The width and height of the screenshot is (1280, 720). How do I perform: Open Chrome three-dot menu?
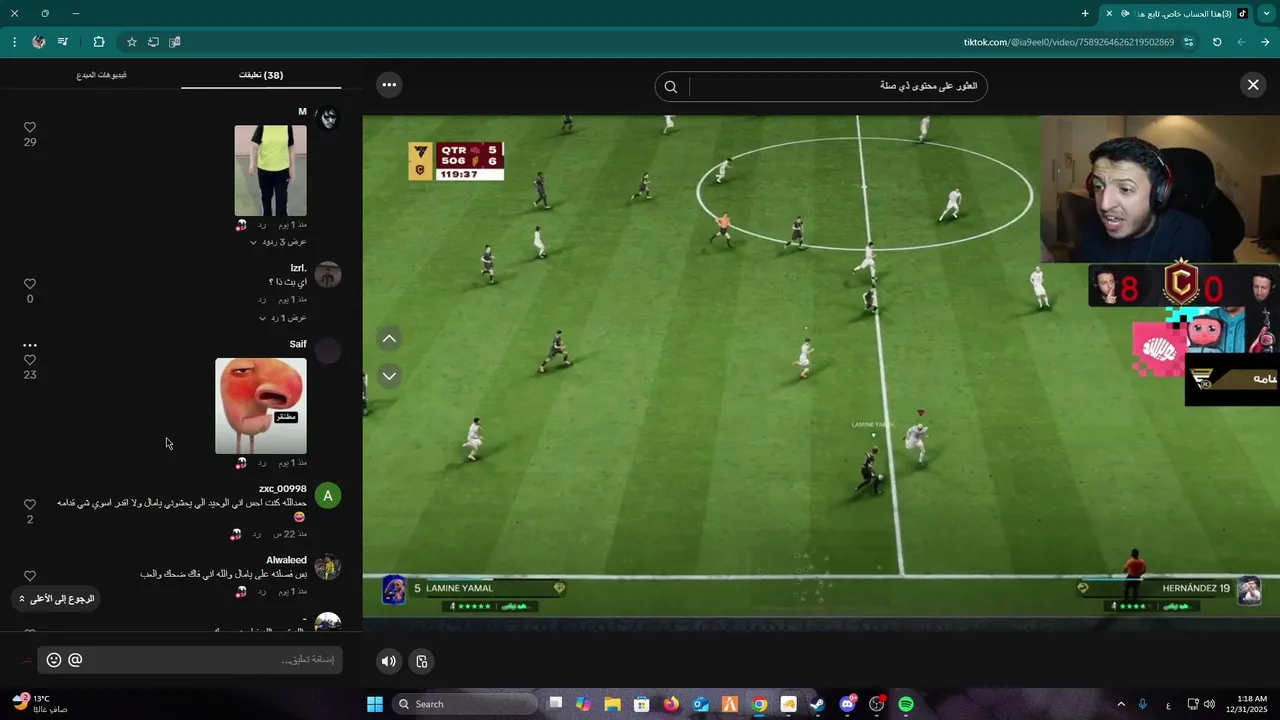pos(14,42)
